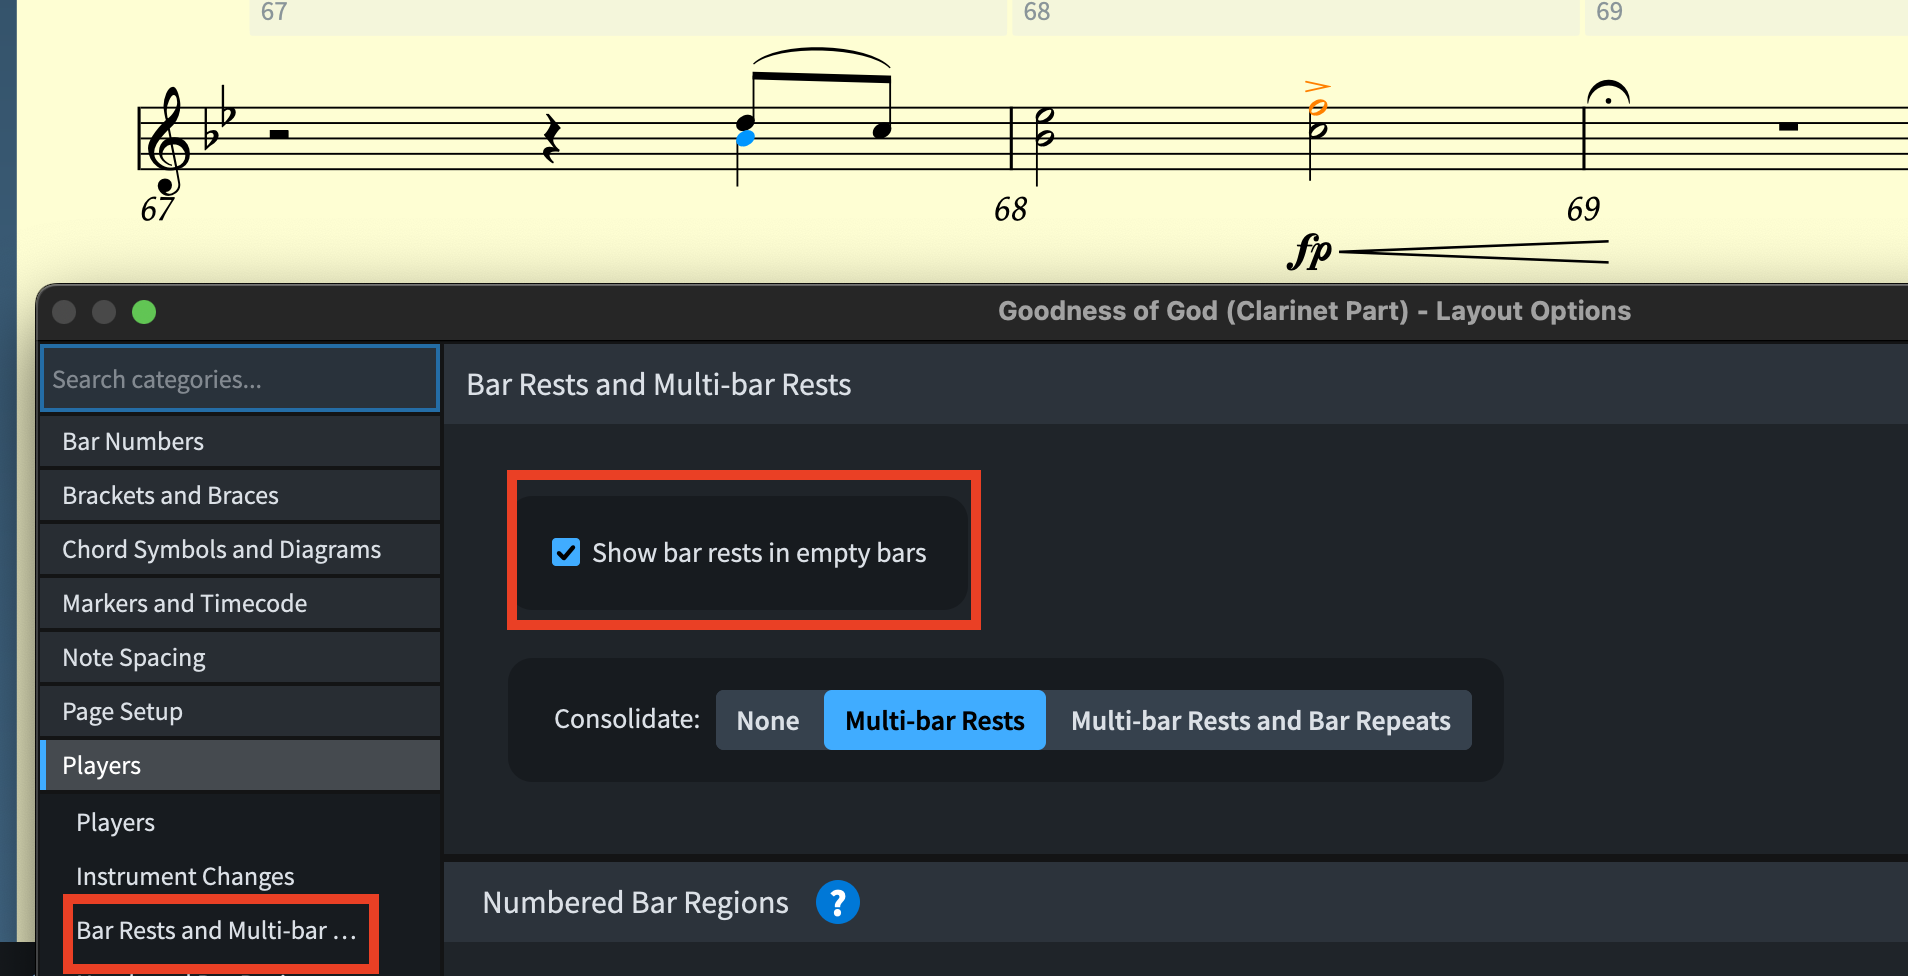
Task: Open the Instrument Changes subsection
Action: (185, 876)
